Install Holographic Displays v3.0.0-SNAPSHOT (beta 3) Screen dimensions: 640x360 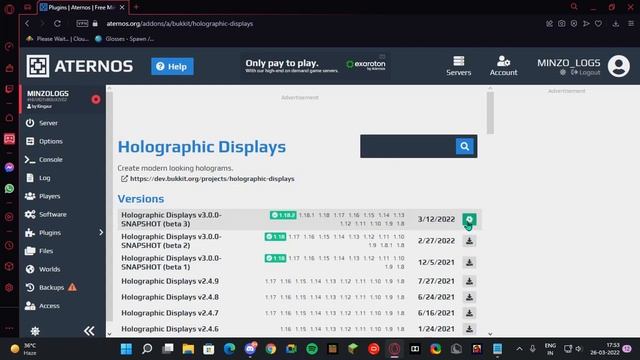point(469,219)
